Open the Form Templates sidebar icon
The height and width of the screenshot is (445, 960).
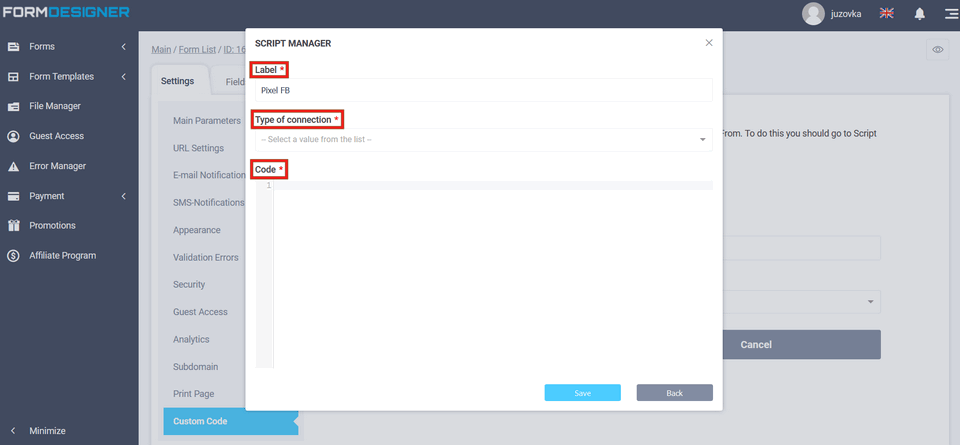tap(13, 77)
